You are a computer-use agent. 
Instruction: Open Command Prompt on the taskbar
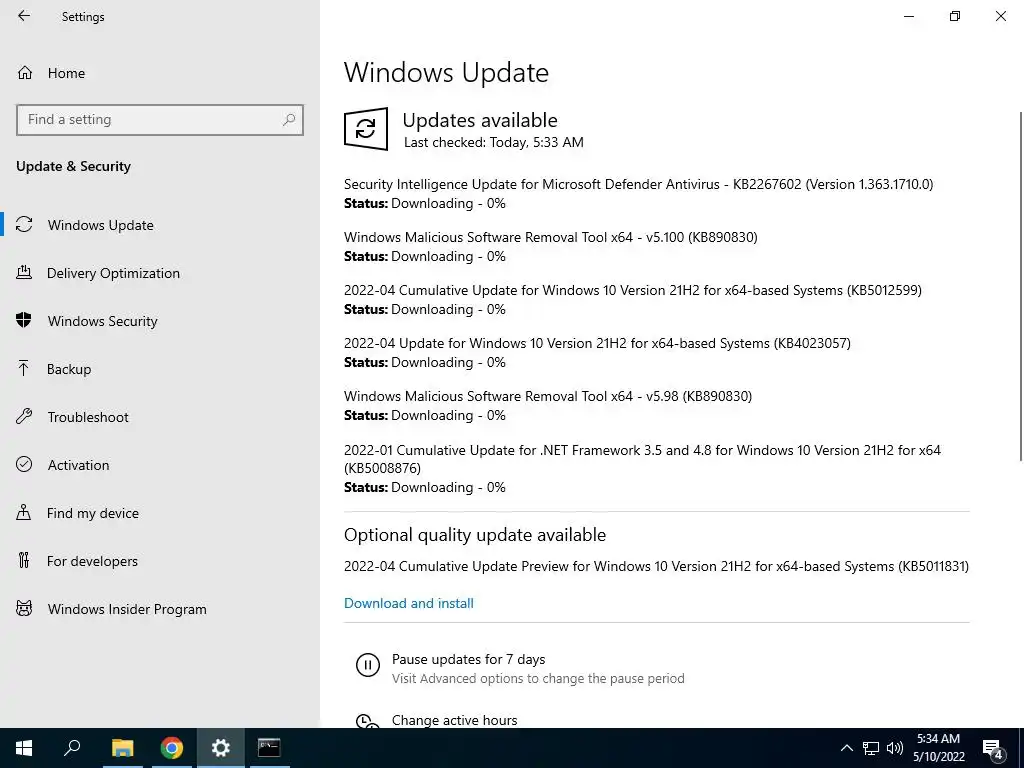pyautogui.click(x=269, y=748)
